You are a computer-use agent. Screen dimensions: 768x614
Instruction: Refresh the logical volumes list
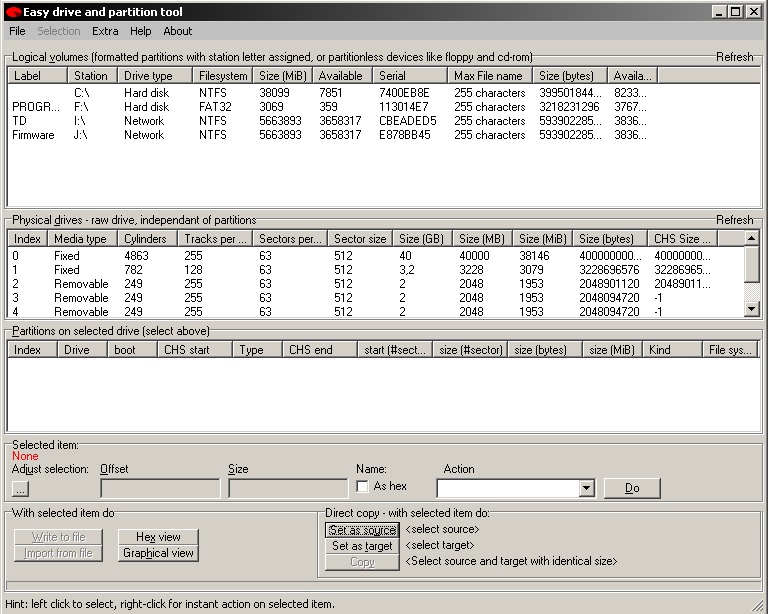[734, 57]
